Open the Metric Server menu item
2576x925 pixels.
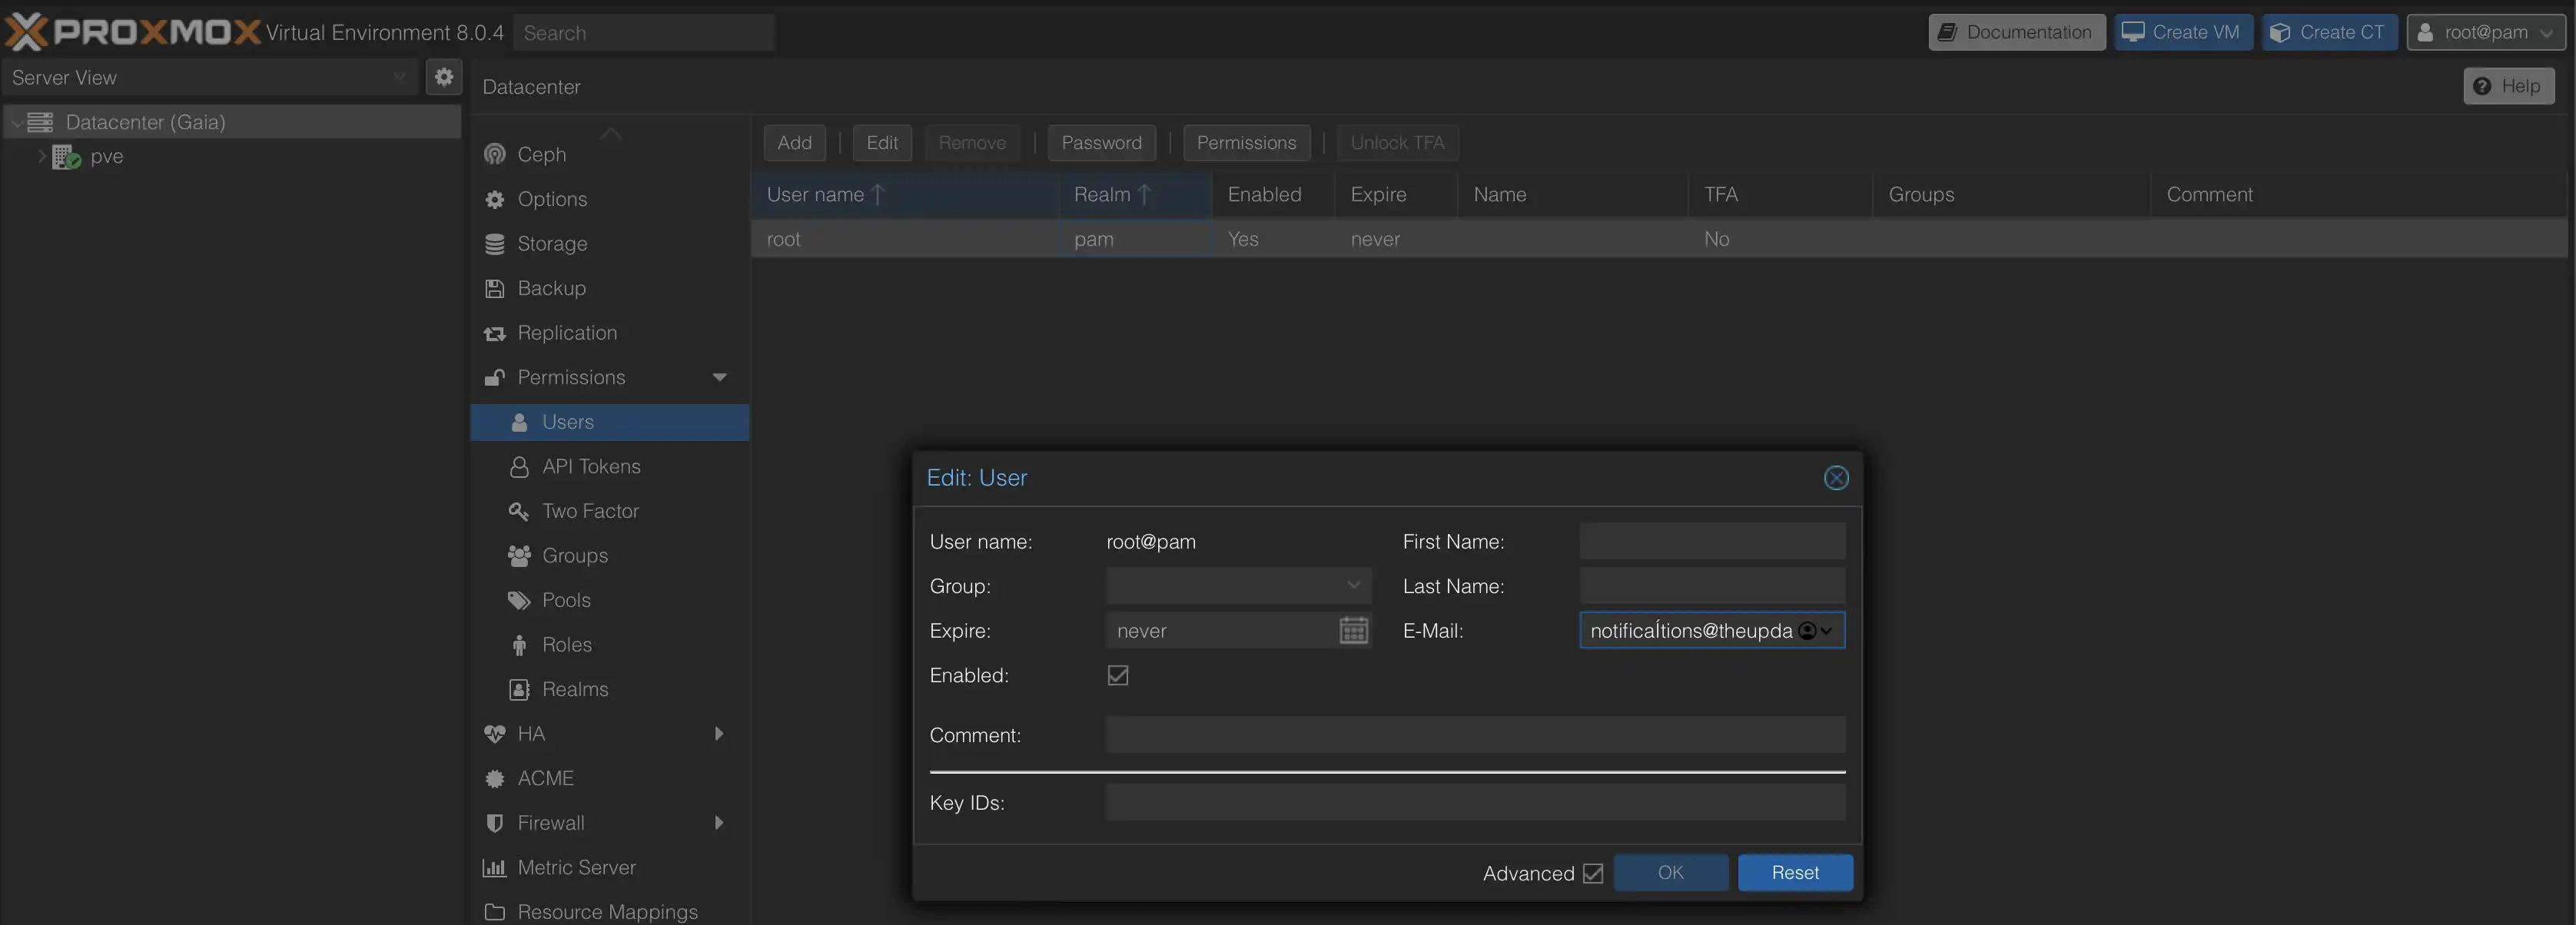click(609, 868)
